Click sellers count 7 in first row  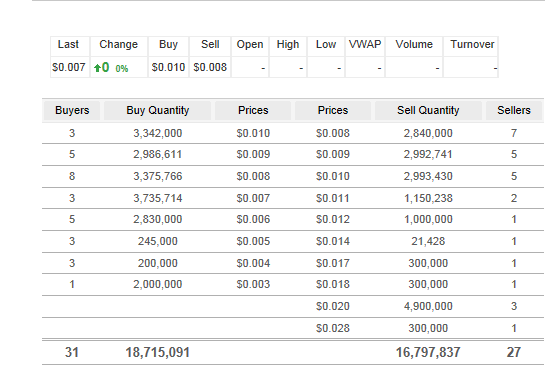514,133
